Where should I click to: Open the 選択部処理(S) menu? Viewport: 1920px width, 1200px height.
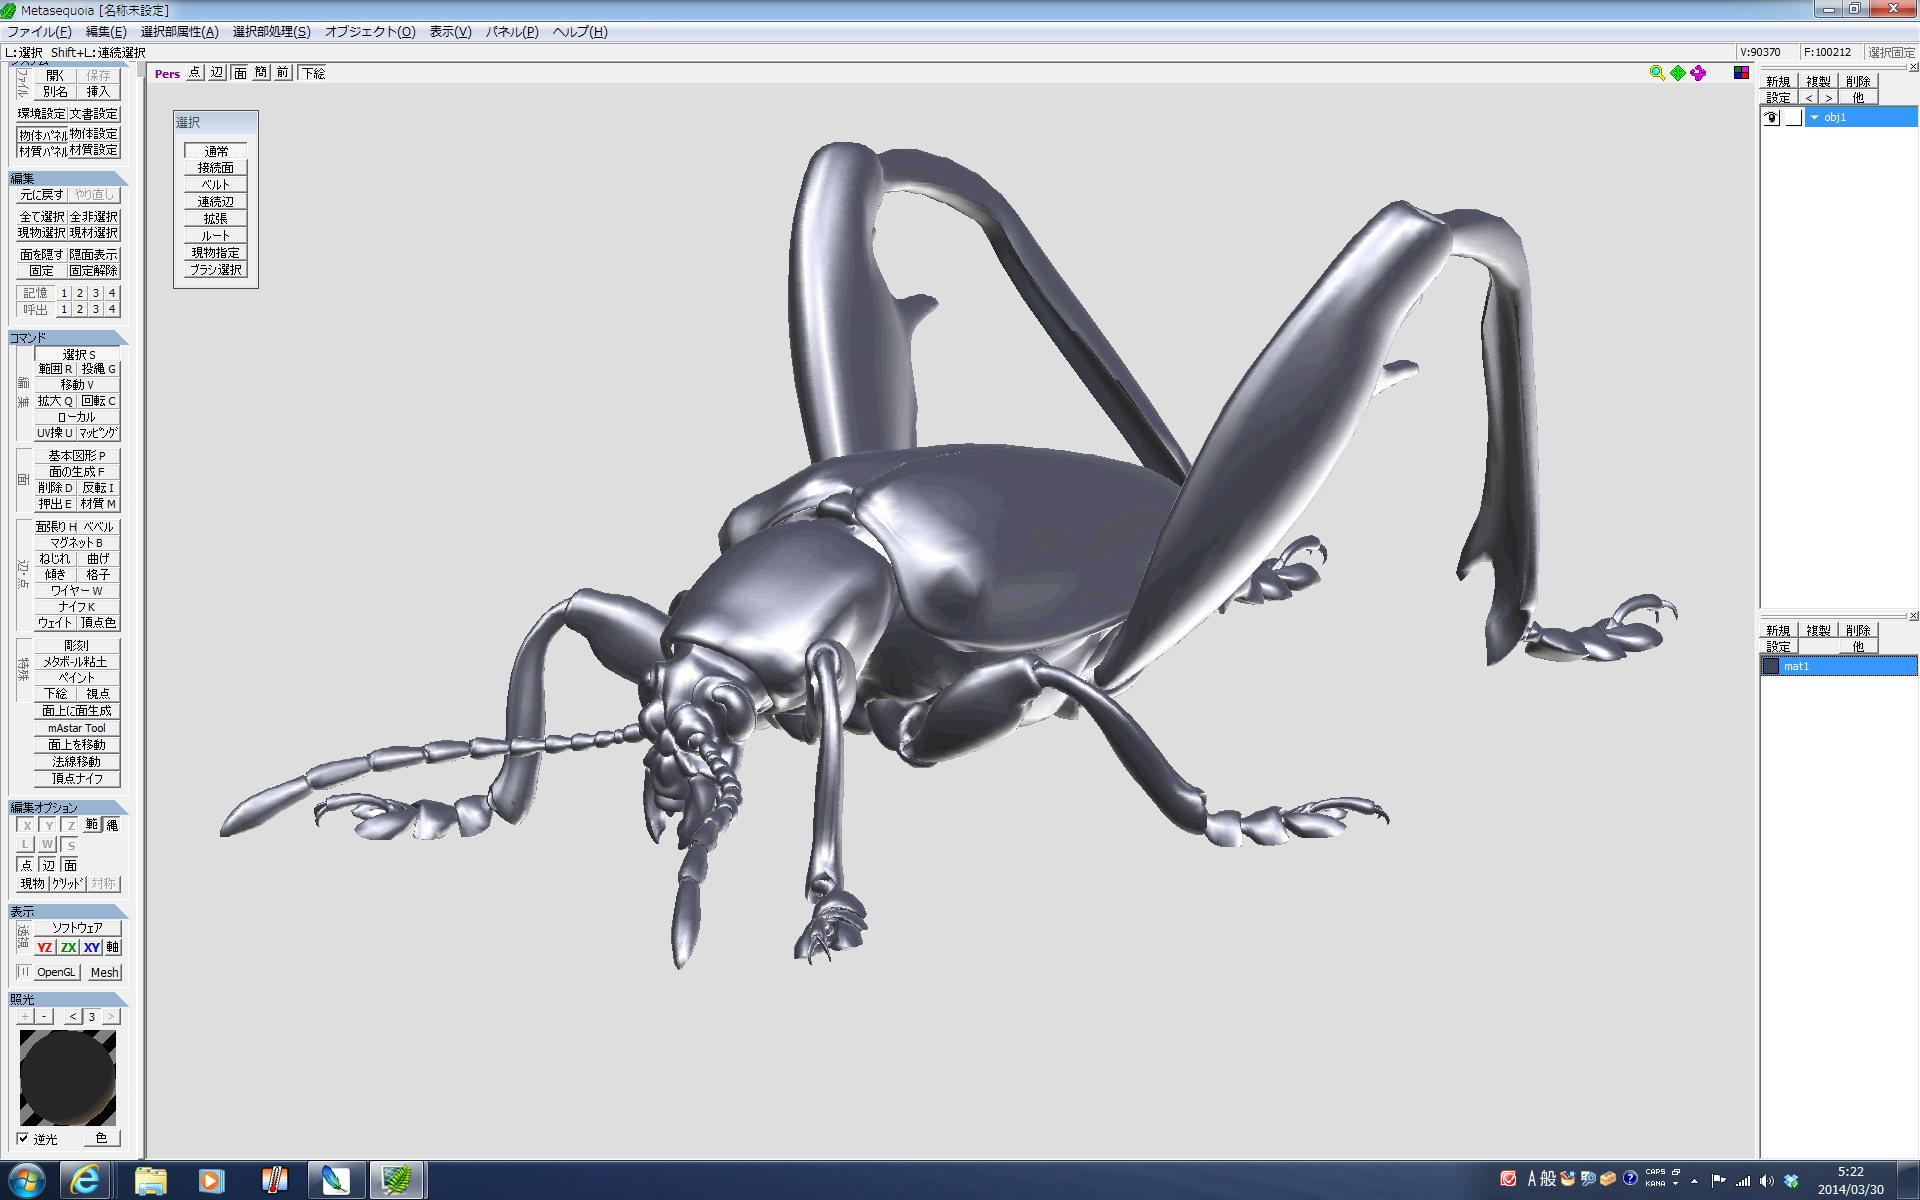point(271,32)
